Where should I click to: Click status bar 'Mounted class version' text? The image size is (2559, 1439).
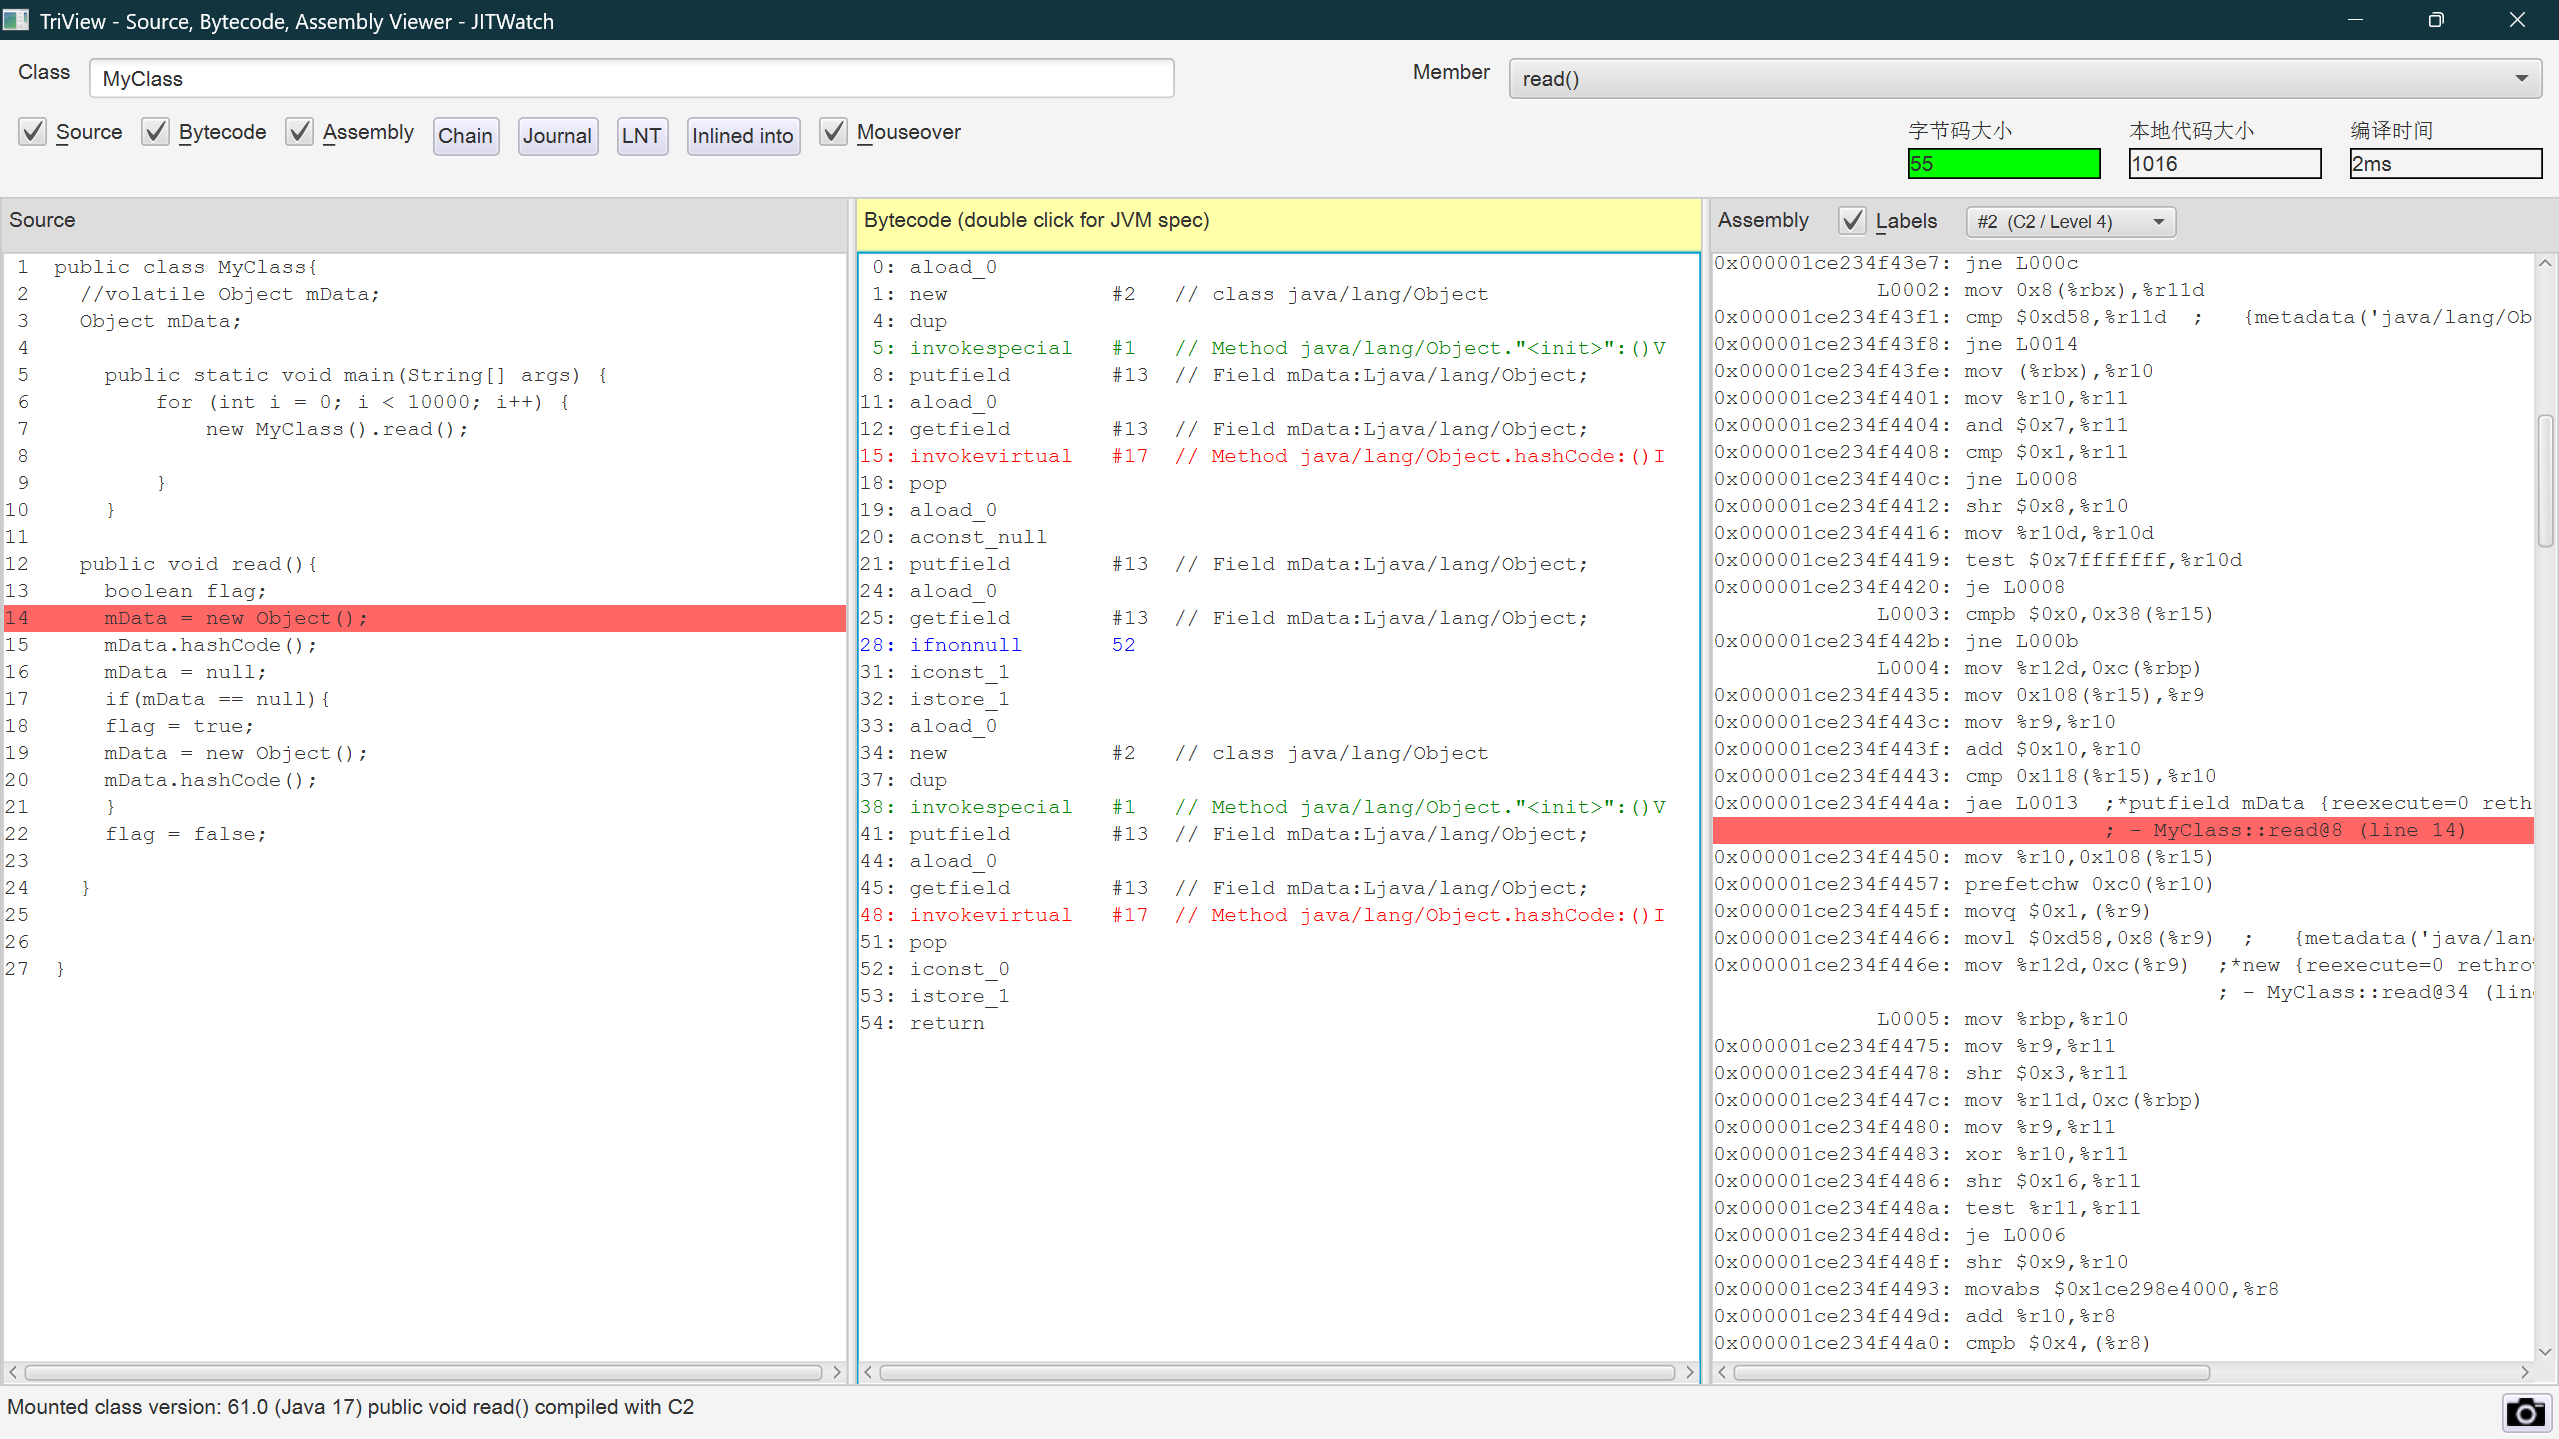(350, 1407)
